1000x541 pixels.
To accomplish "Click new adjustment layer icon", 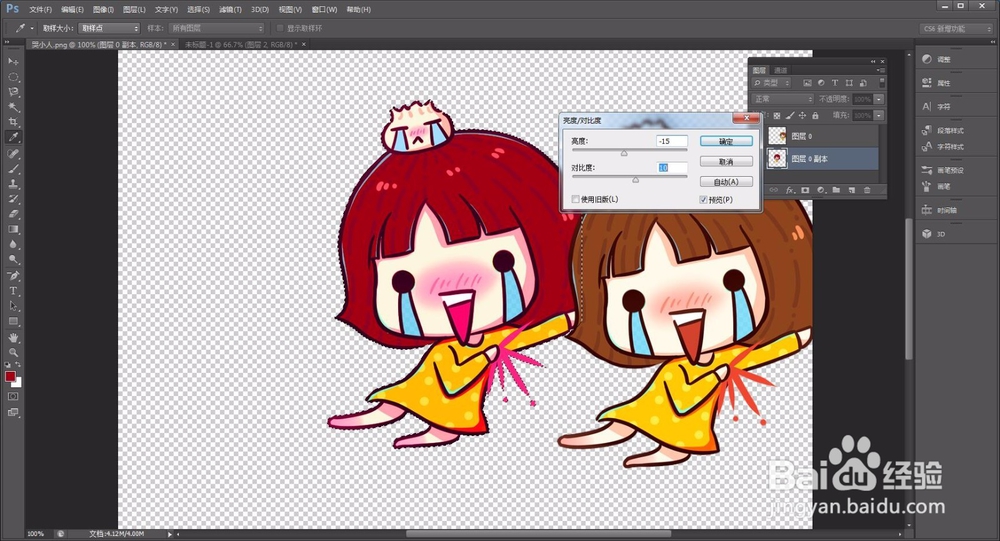I will (821, 190).
